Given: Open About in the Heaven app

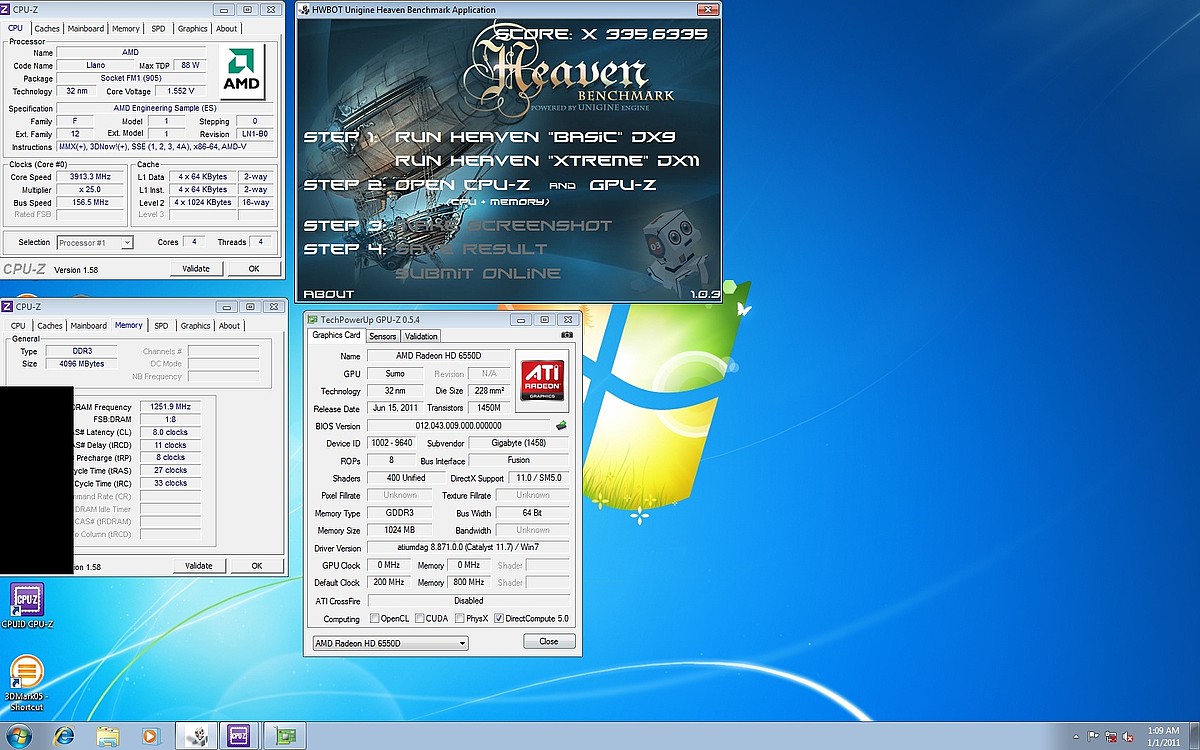Looking at the screenshot, I should (328, 294).
